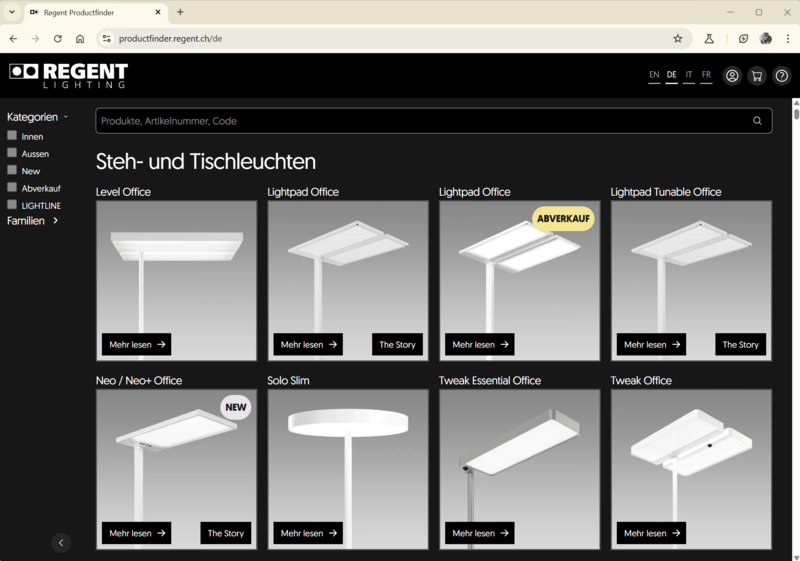800x561 pixels.
Task: Click Mehr lesen for Level Office
Action: (136, 345)
